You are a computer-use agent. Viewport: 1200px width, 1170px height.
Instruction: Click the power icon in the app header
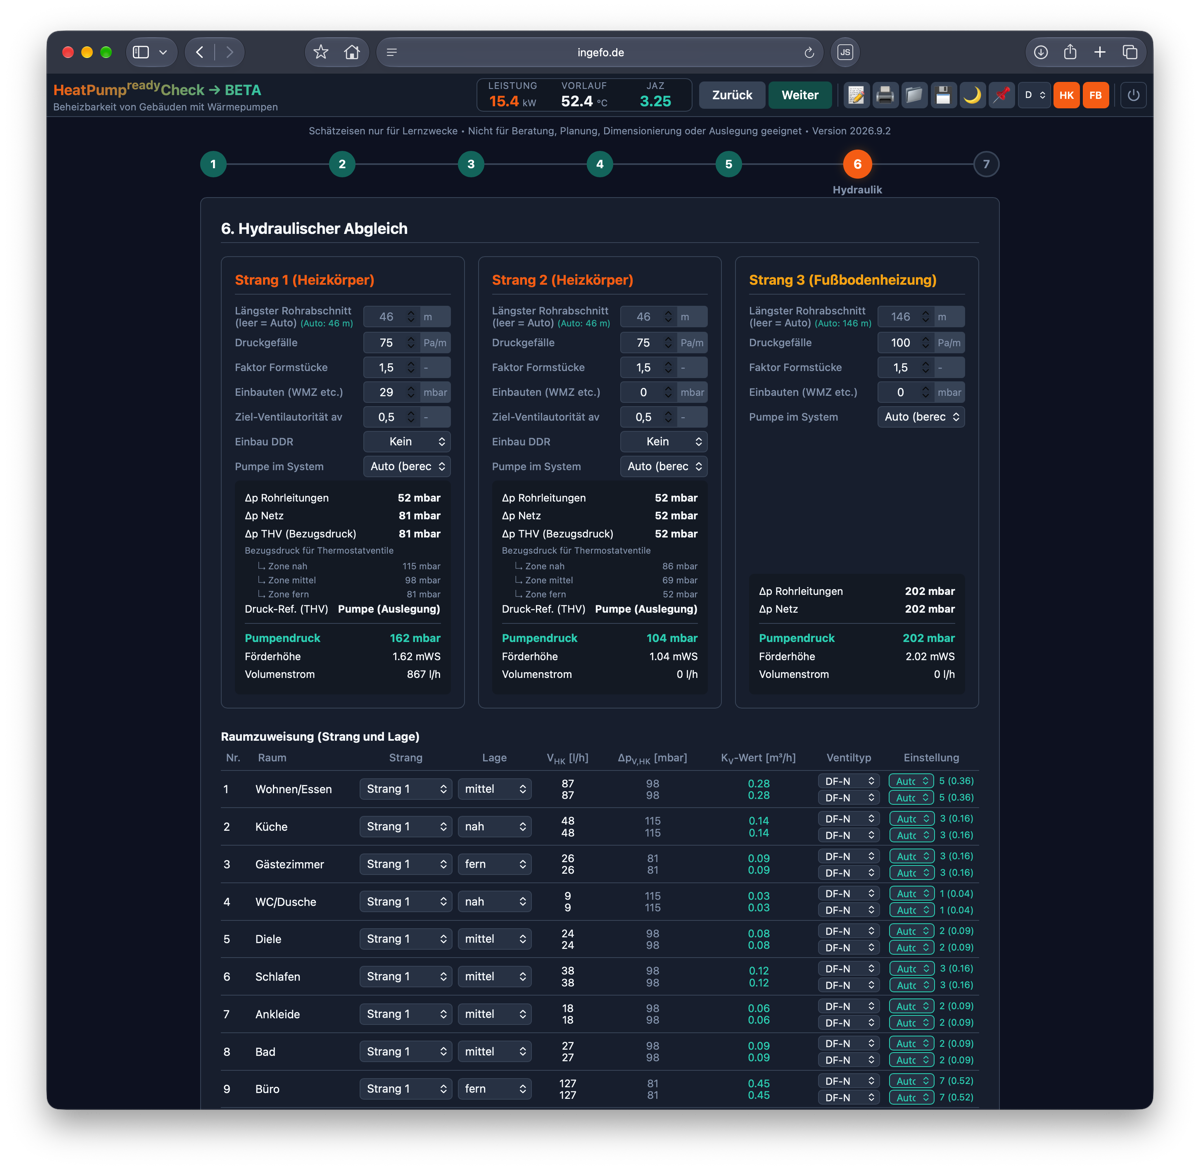point(1133,95)
